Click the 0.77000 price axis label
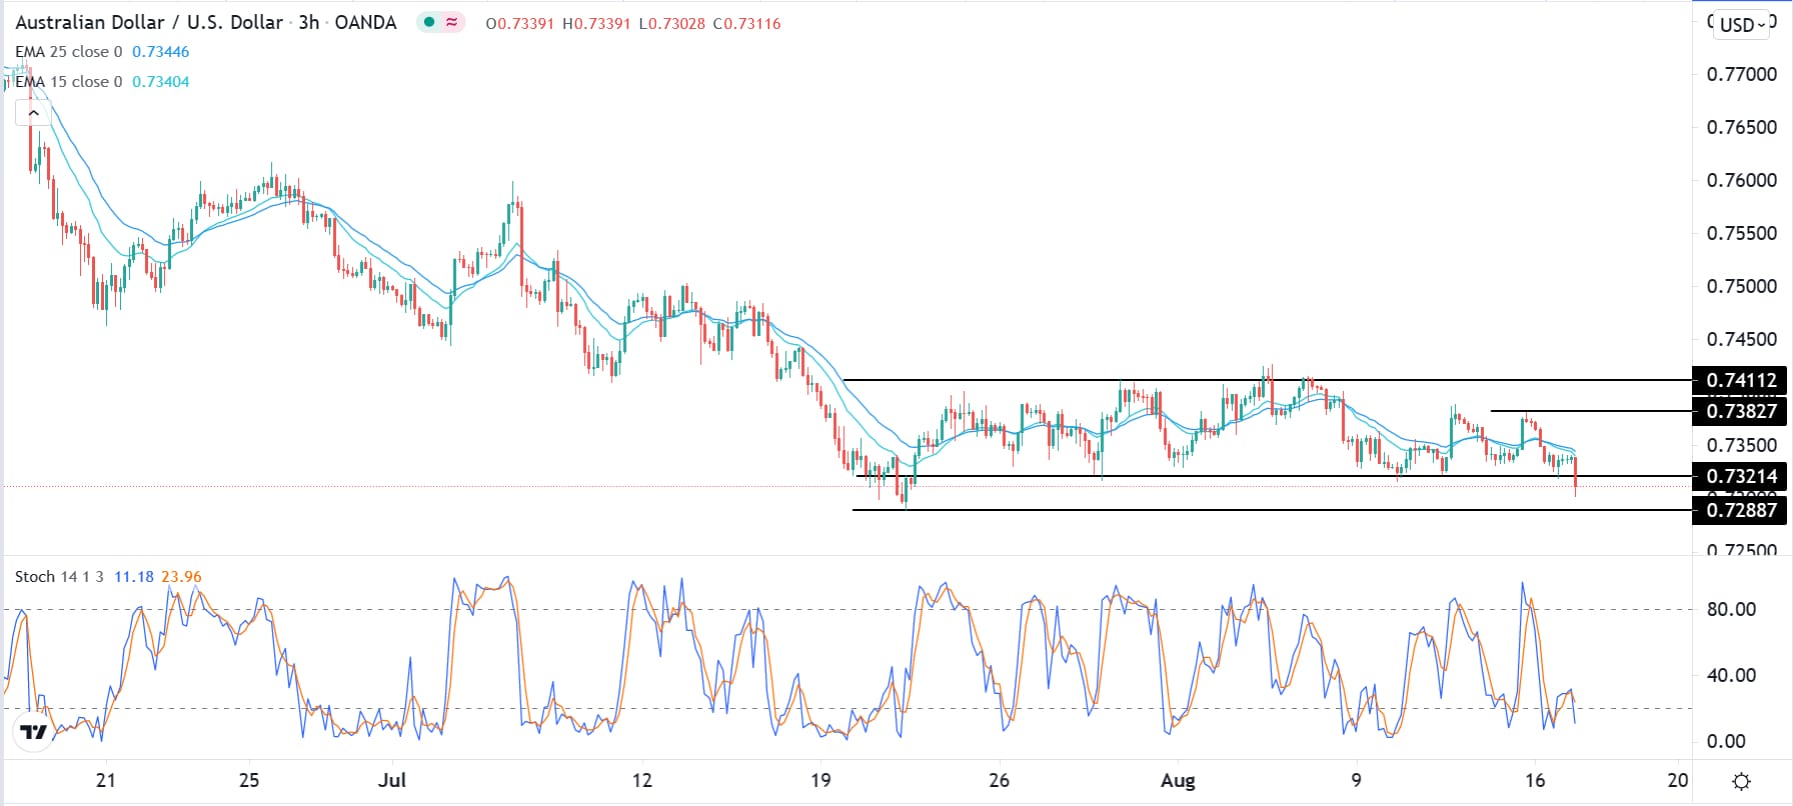1793x806 pixels. pyautogui.click(x=1741, y=74)
